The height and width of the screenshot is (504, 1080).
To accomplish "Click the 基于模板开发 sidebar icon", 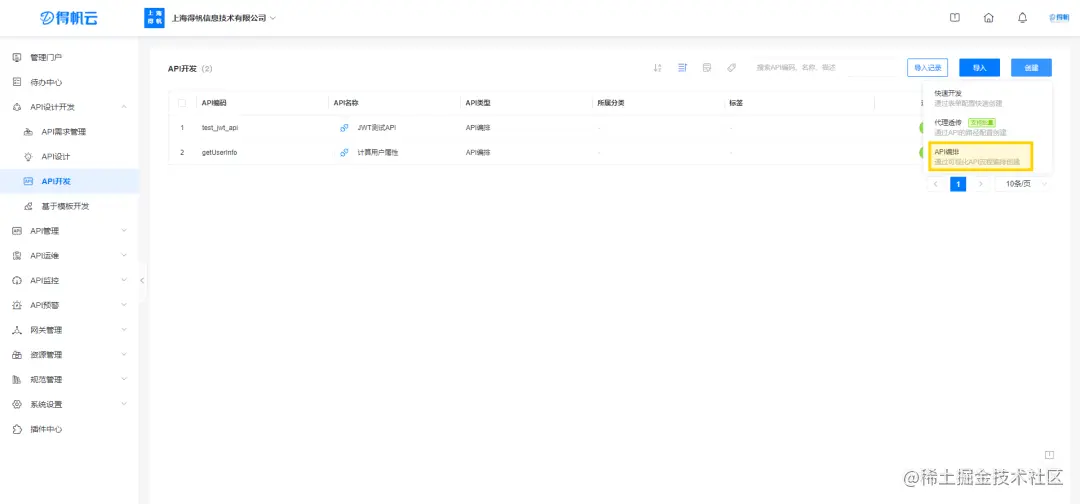I will tap(28, 206).
